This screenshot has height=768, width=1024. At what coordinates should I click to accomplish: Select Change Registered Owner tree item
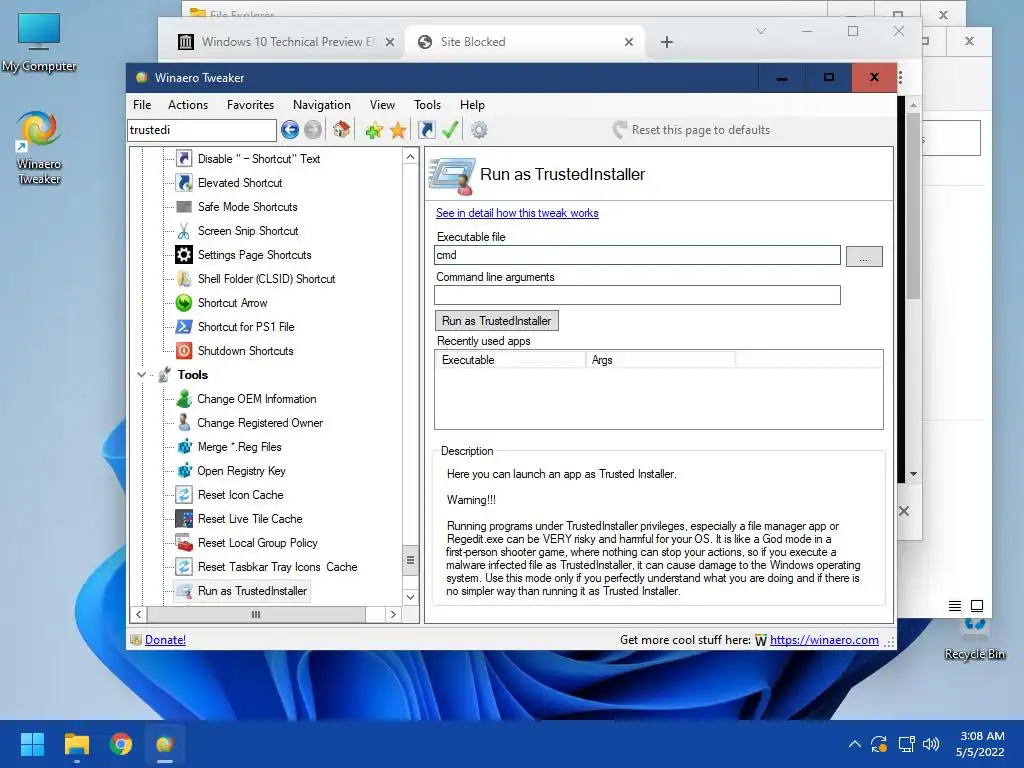(260, 423)
